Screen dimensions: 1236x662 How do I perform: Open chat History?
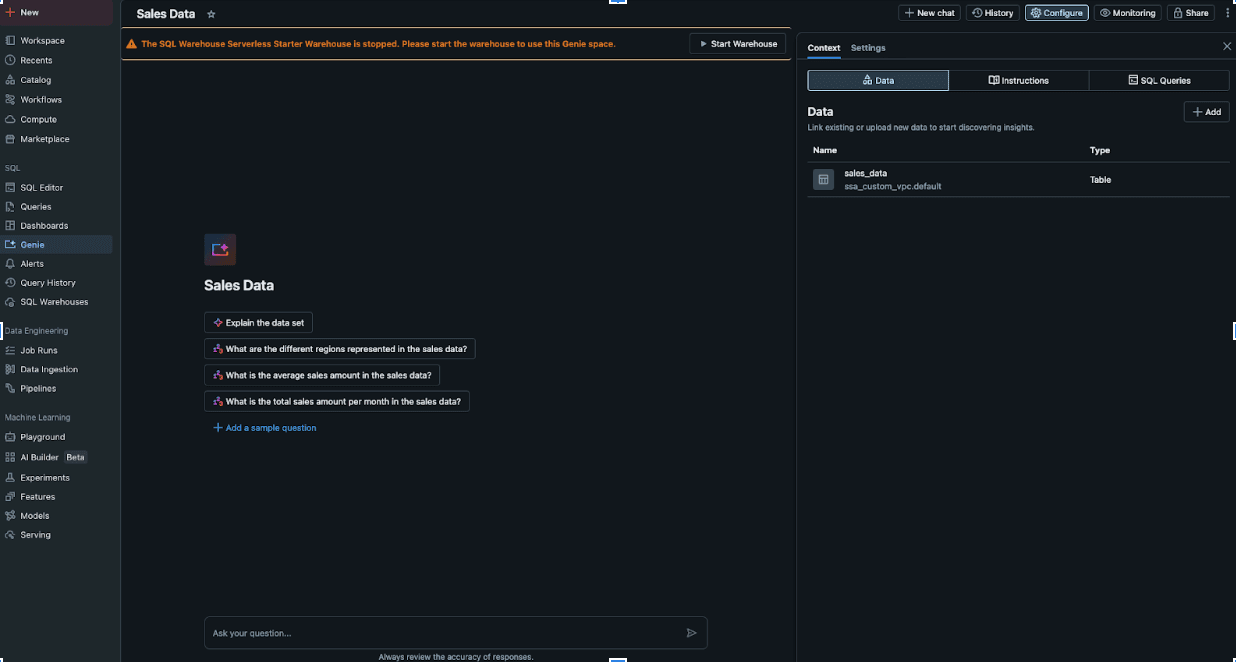tap(993, 13)
